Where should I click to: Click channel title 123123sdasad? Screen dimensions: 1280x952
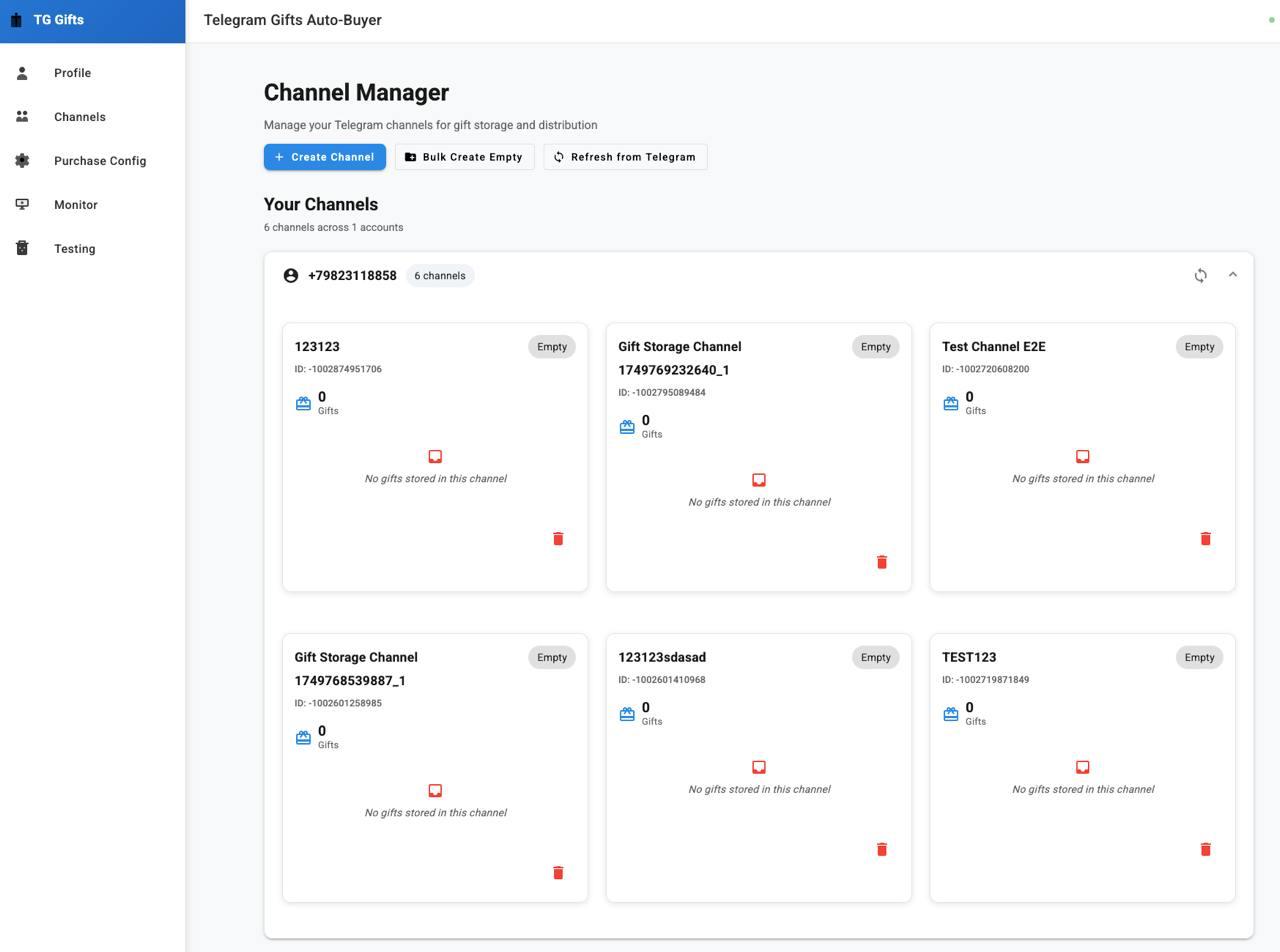662,657
